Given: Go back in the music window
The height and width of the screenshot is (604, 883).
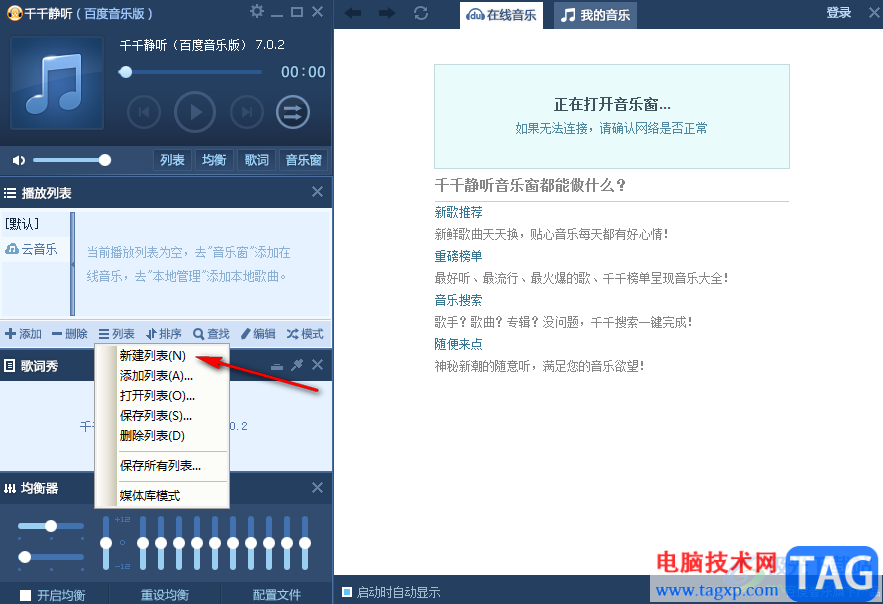Looking at the screenshot, I should click(353, 13).
